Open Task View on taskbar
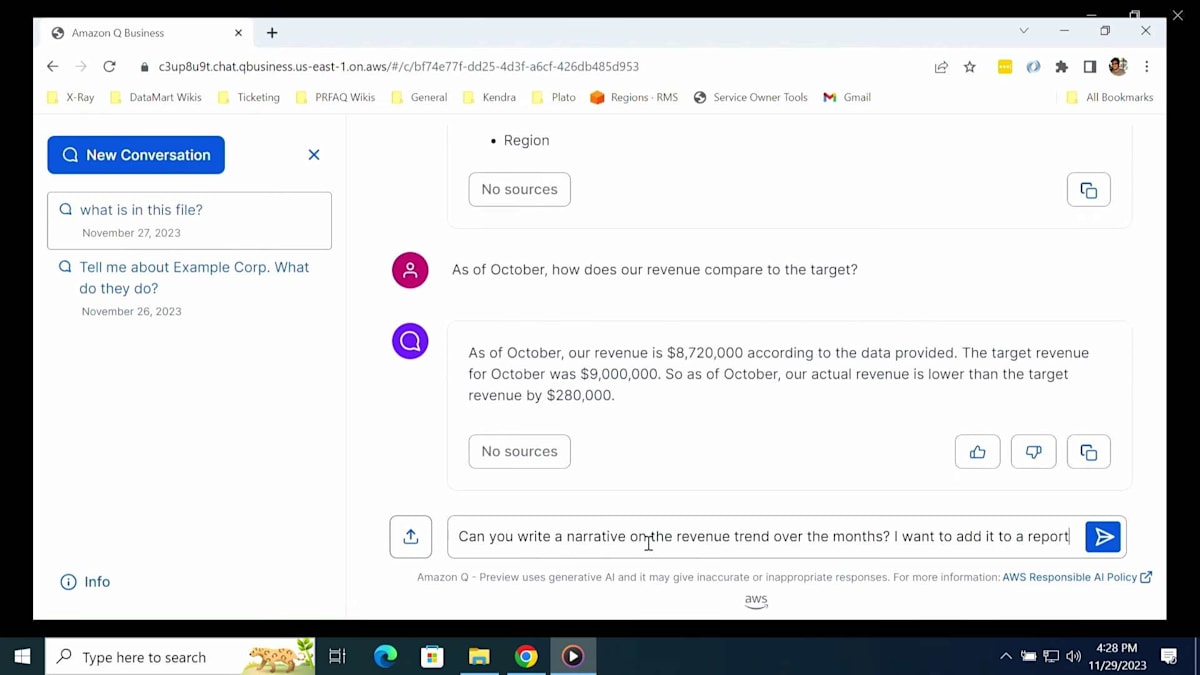Viewport: 1200px width, 675px height. pos(337,657)
